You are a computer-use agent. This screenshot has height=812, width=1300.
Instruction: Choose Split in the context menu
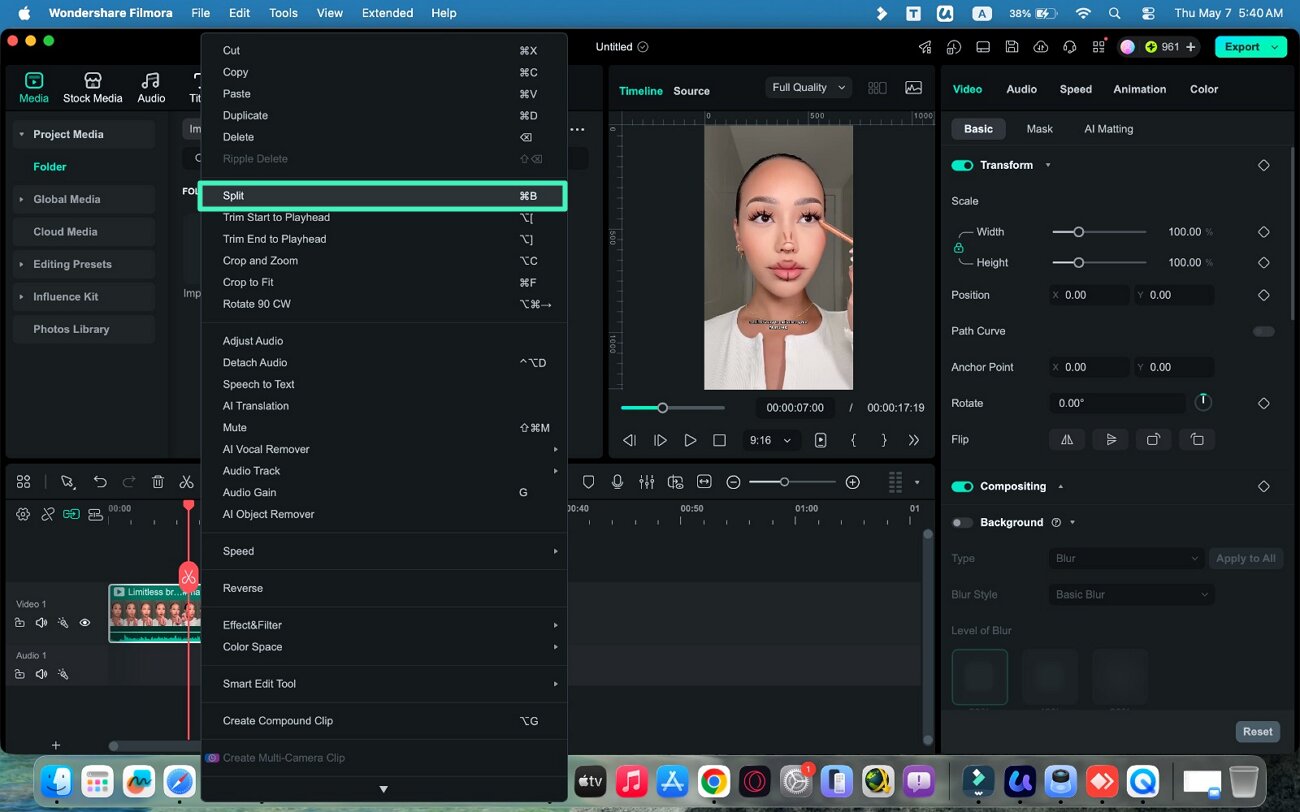pos(382,196)
